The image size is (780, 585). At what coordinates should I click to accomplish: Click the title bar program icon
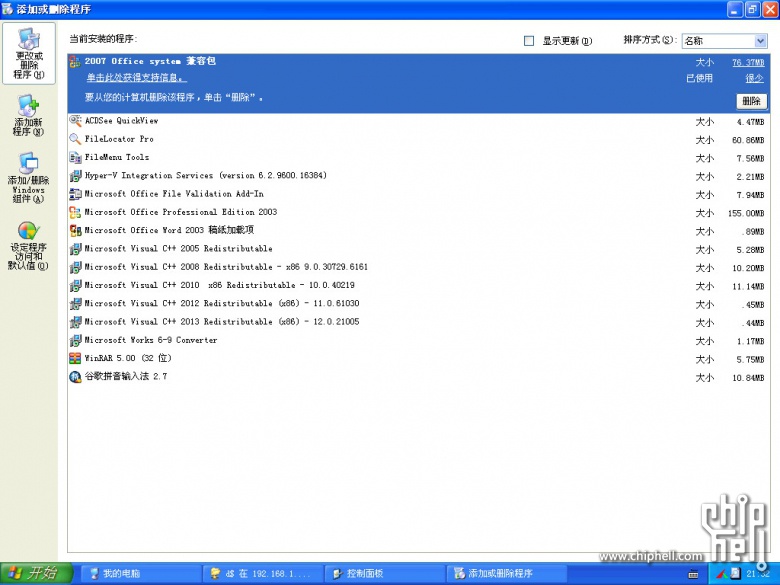7,9
